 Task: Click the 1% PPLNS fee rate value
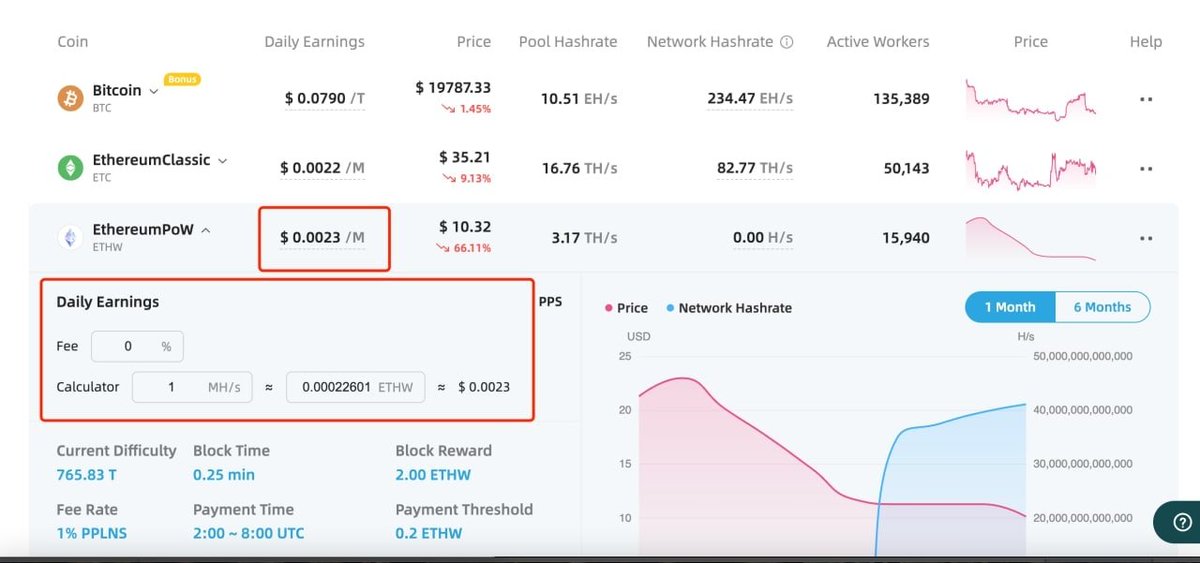coord(92,533)
